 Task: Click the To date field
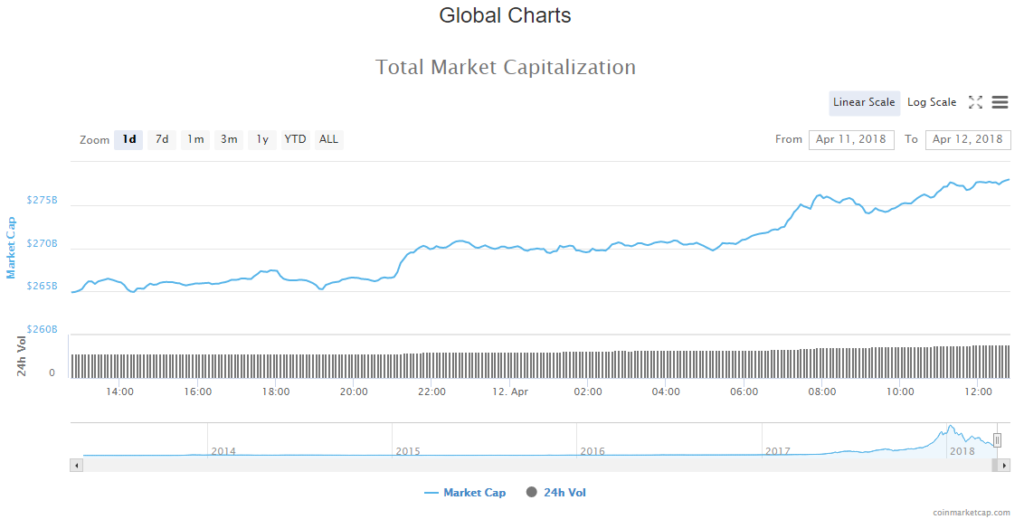(x=967, y=140)
